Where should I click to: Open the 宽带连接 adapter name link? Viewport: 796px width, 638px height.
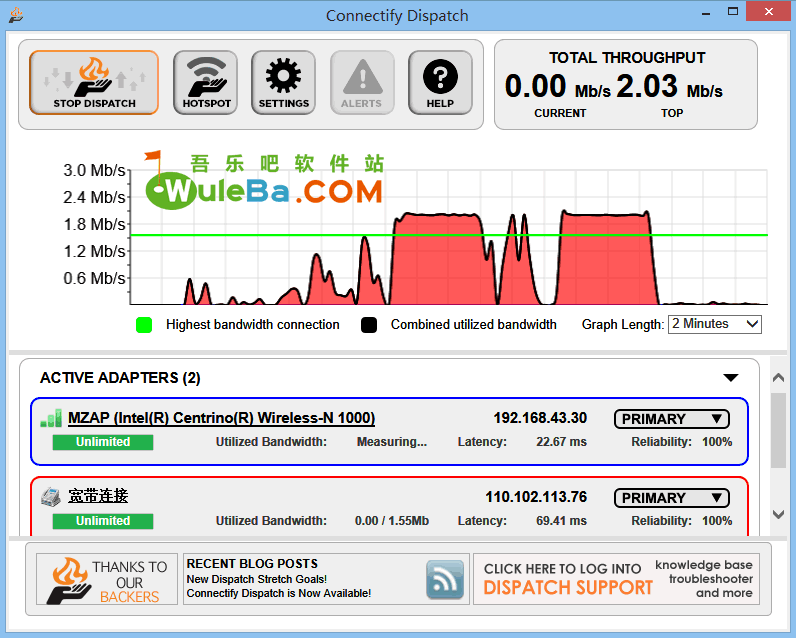98,496
